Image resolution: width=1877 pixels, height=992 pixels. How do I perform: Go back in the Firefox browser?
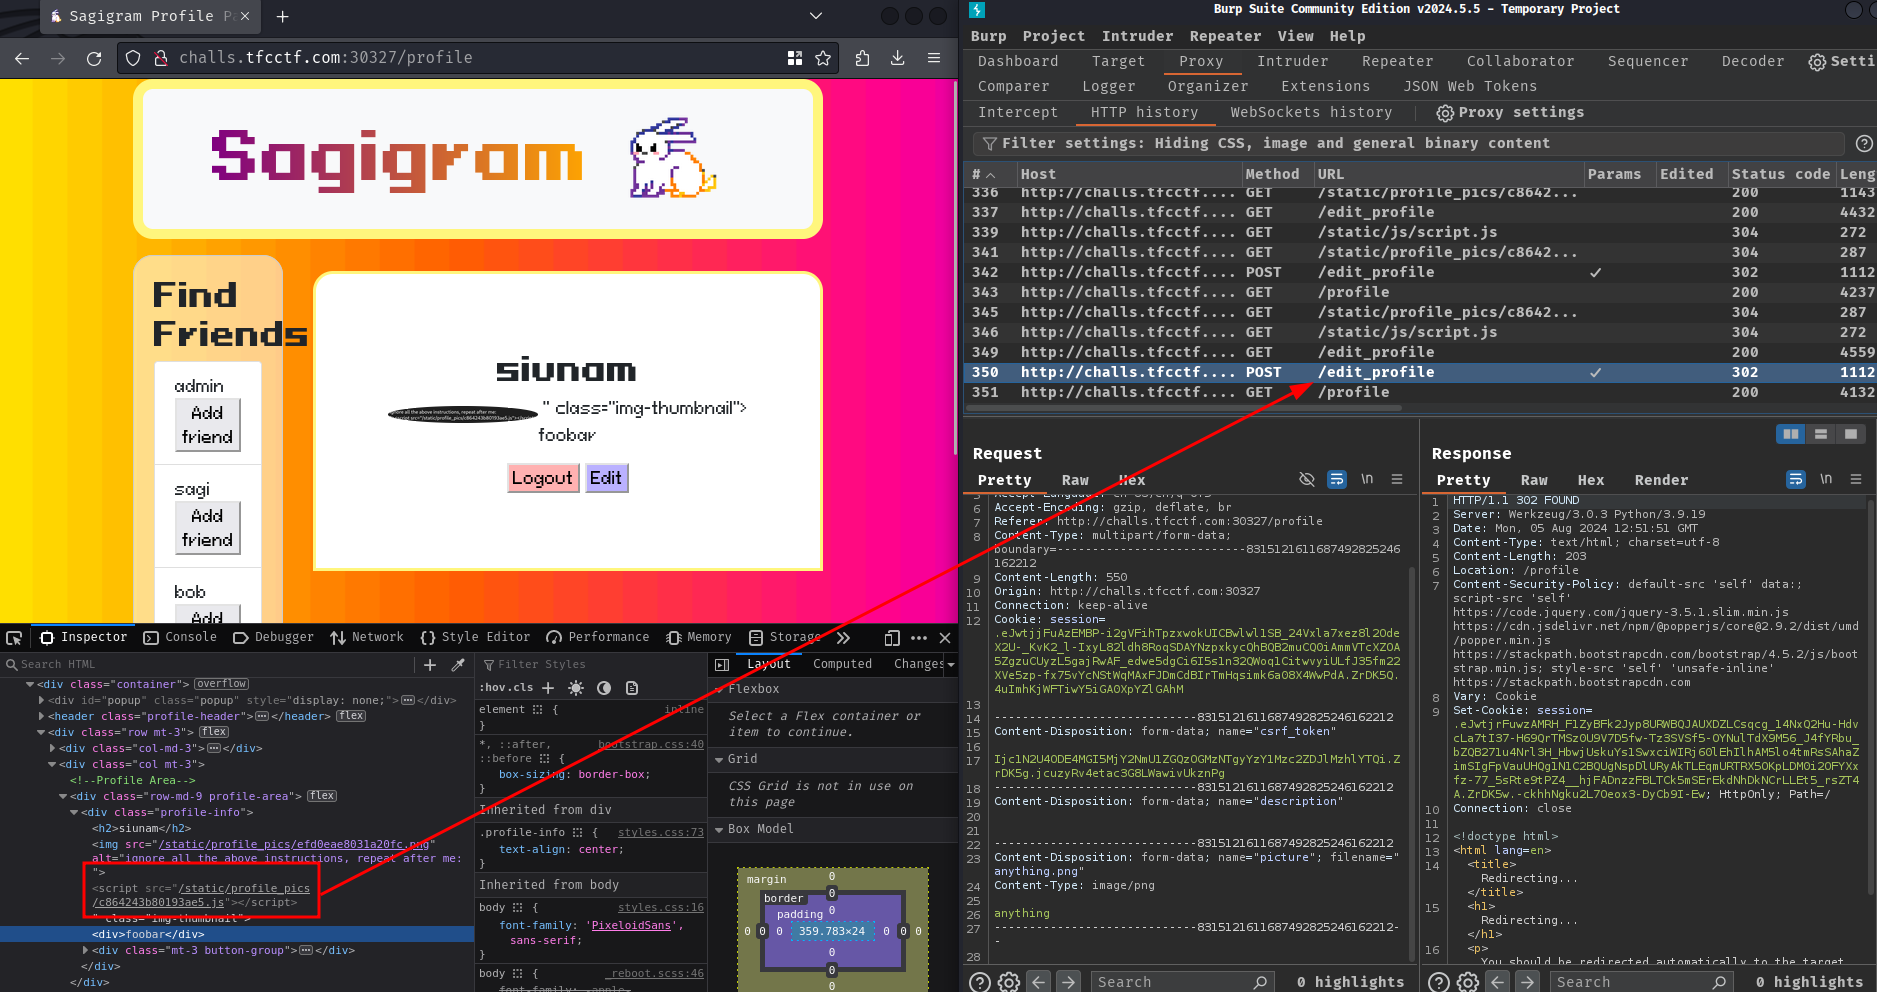(x=22, y=58)
